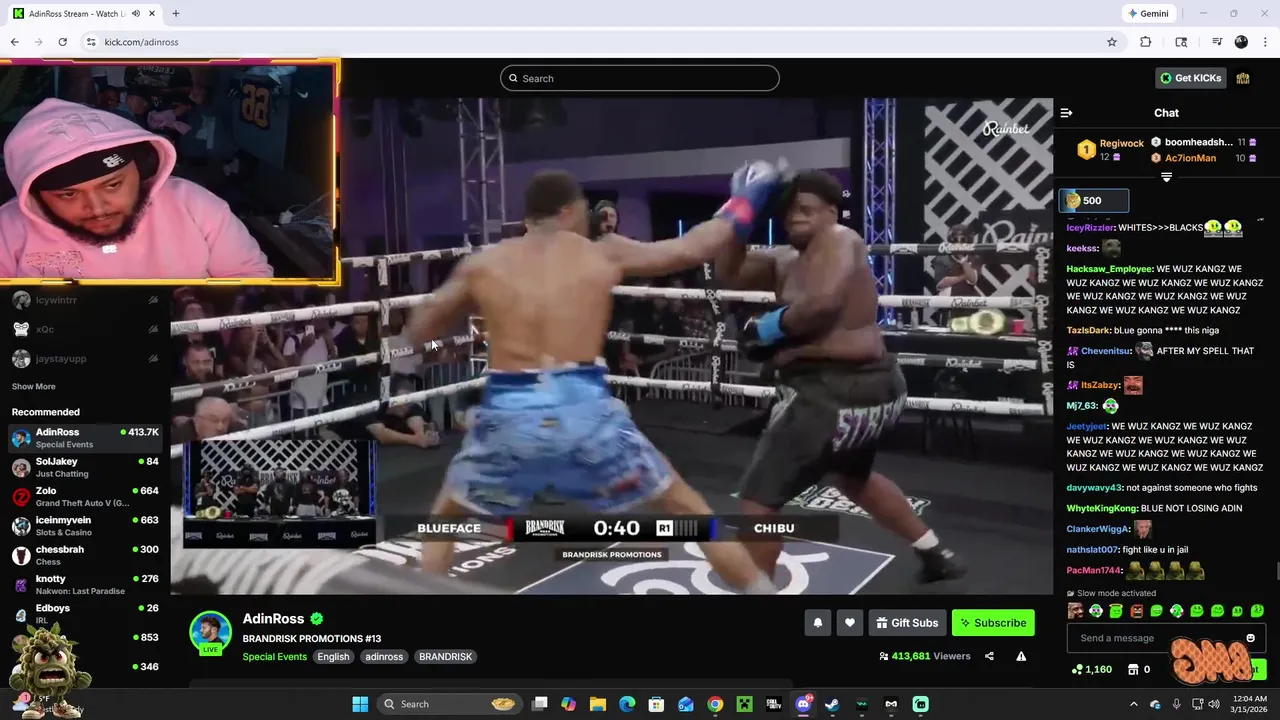
Task: Click the Get KICKs button
Action: (x=1190, y=78)
